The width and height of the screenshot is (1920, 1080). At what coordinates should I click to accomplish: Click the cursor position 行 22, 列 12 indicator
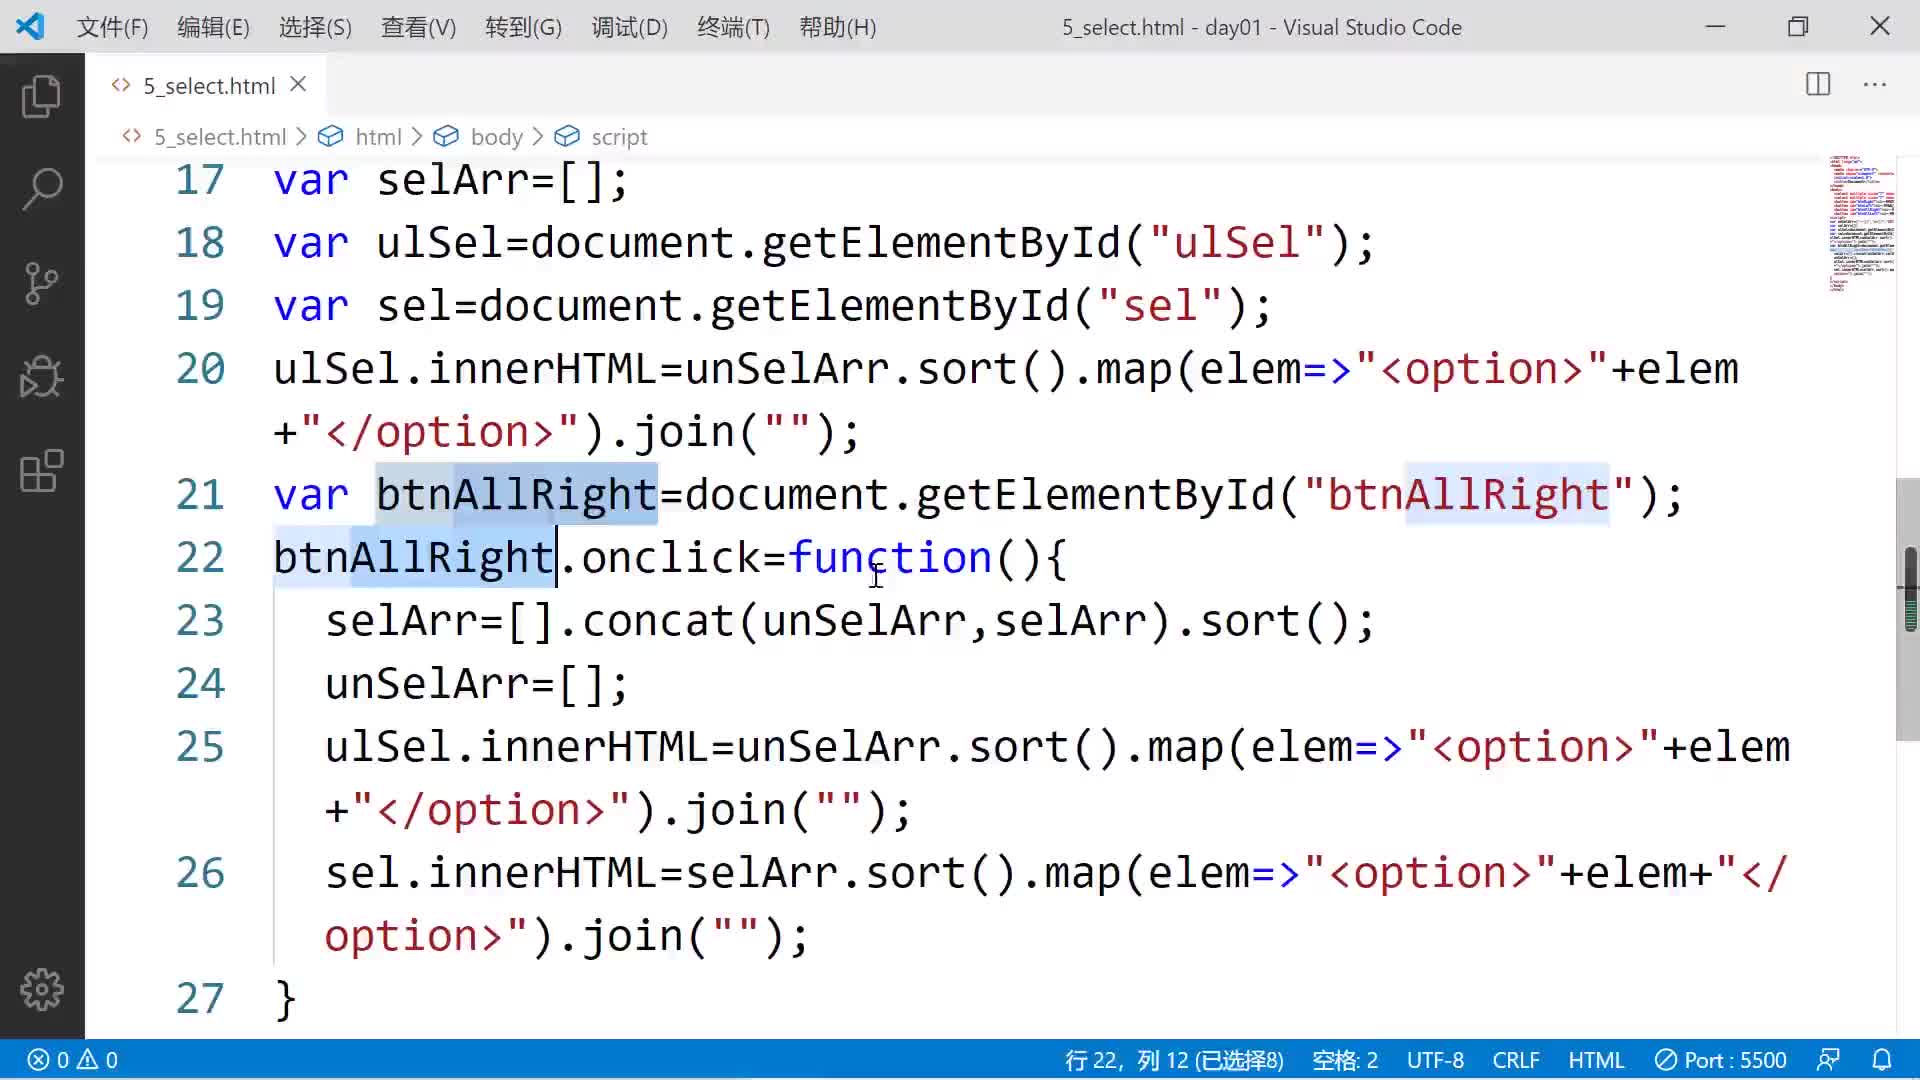click(1174, 1060)
